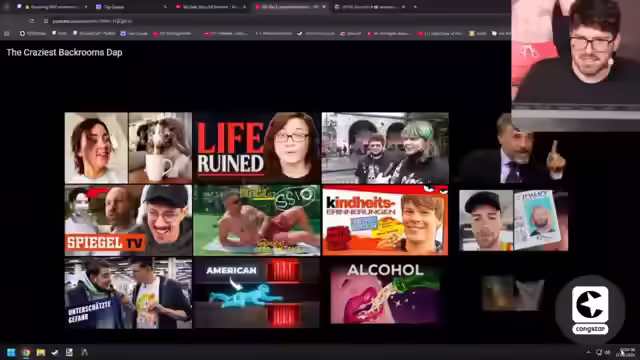Open the Windows Start menu
Viewport: 640px width, 360px height.
tap(11, 352)
